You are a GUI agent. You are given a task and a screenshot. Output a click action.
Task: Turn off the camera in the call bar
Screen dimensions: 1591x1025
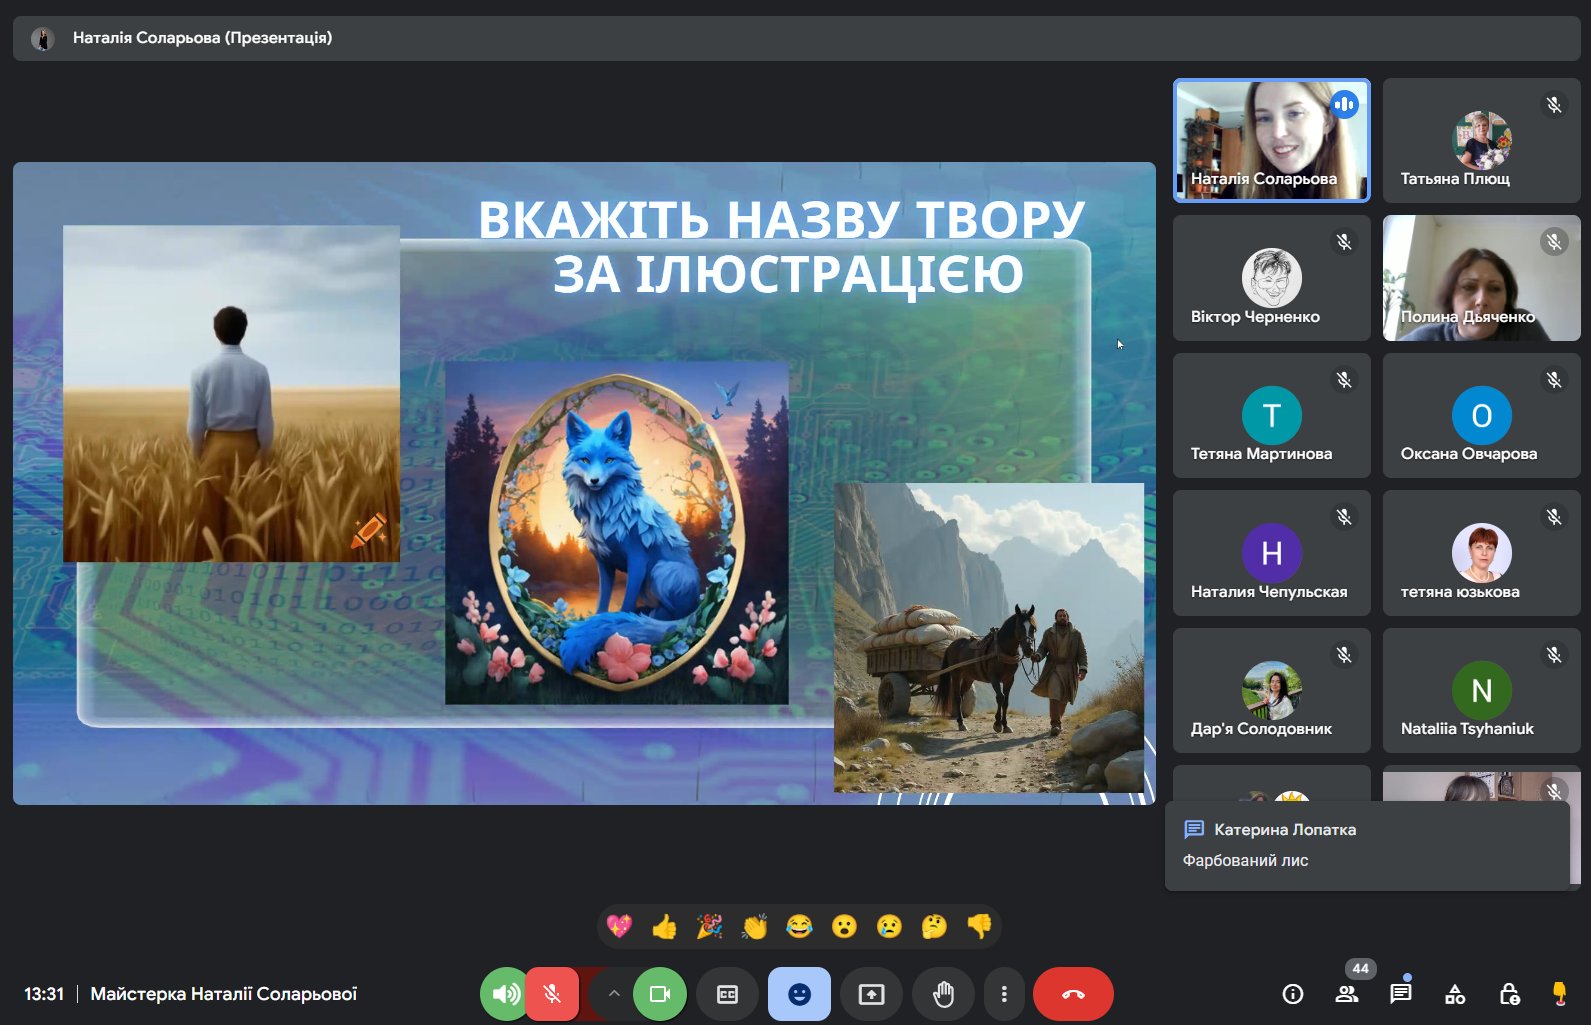660,994
